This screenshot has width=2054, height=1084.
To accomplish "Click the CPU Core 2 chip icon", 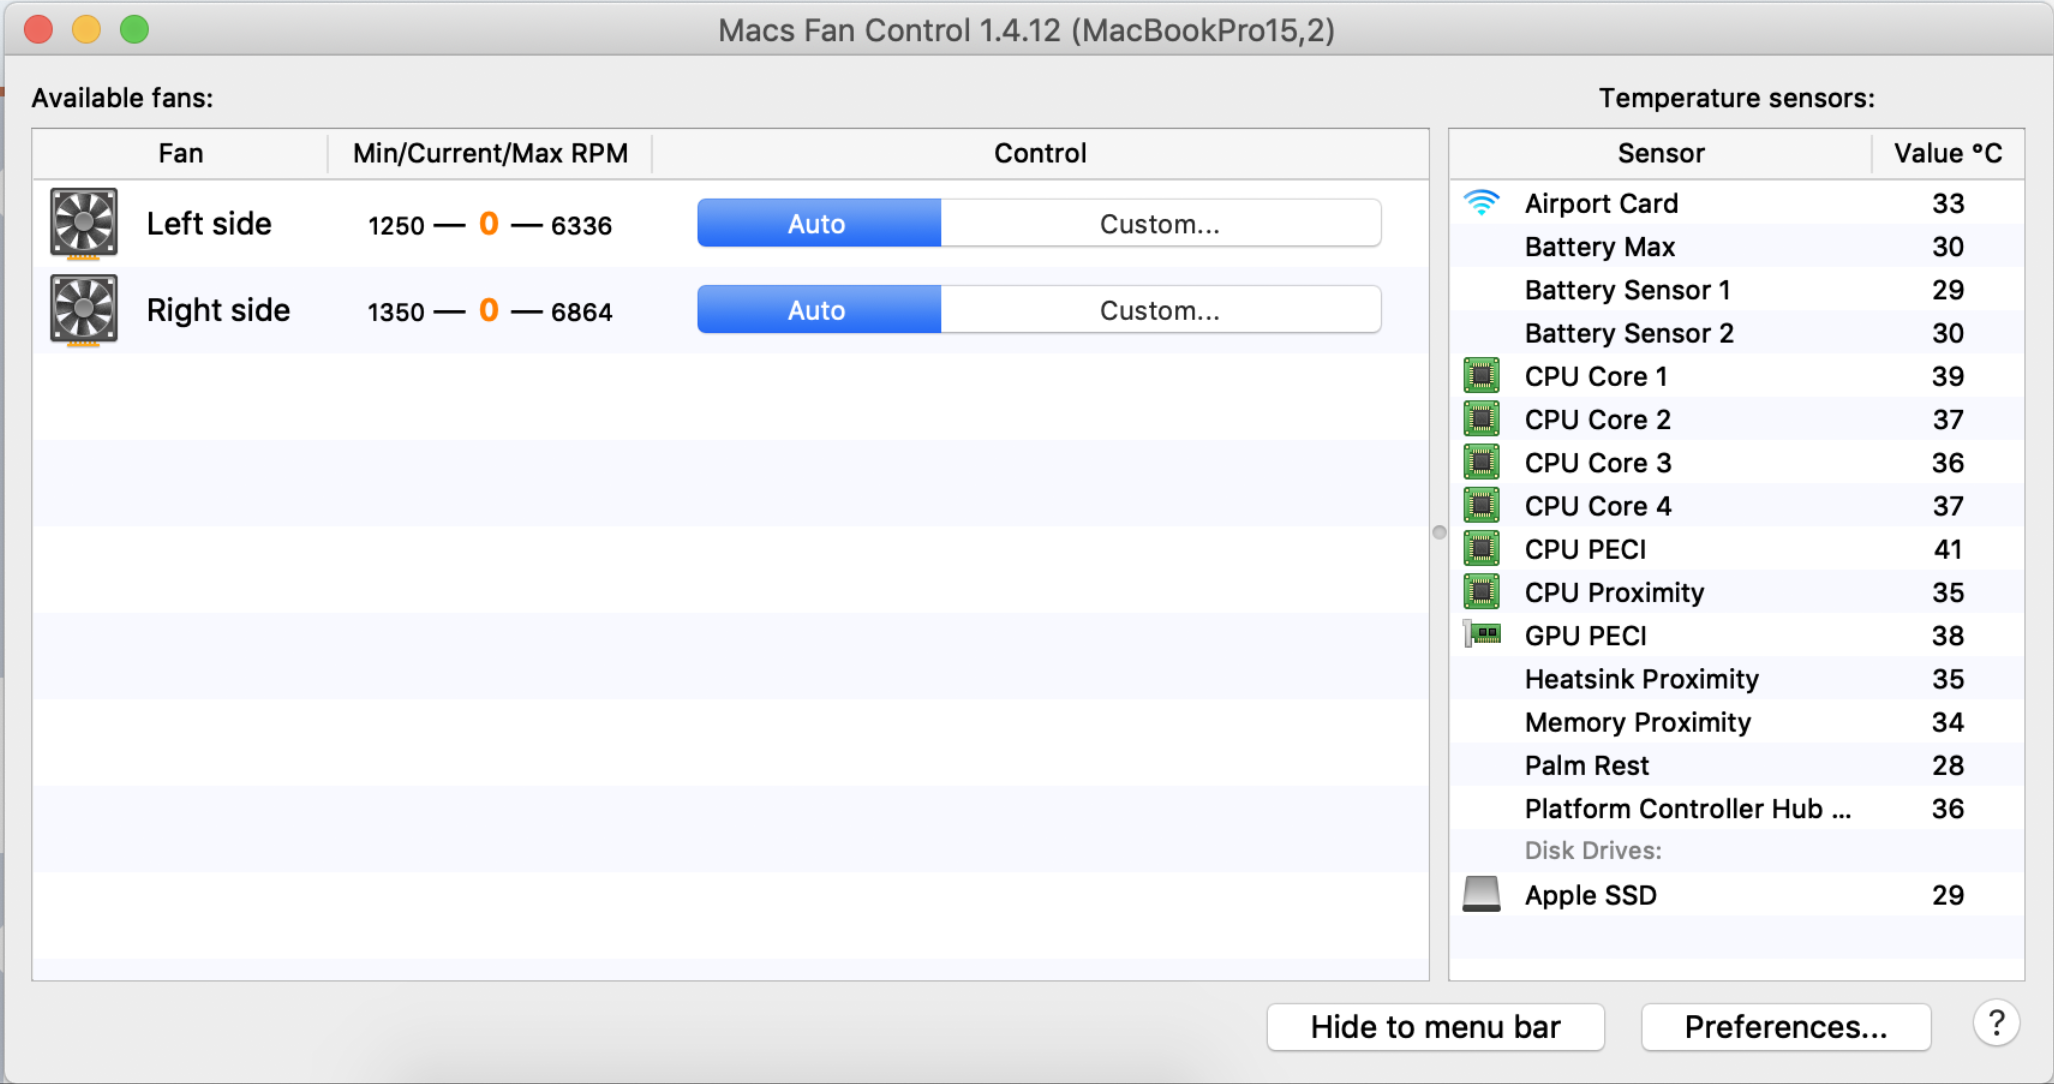I will click(1481, 419).
